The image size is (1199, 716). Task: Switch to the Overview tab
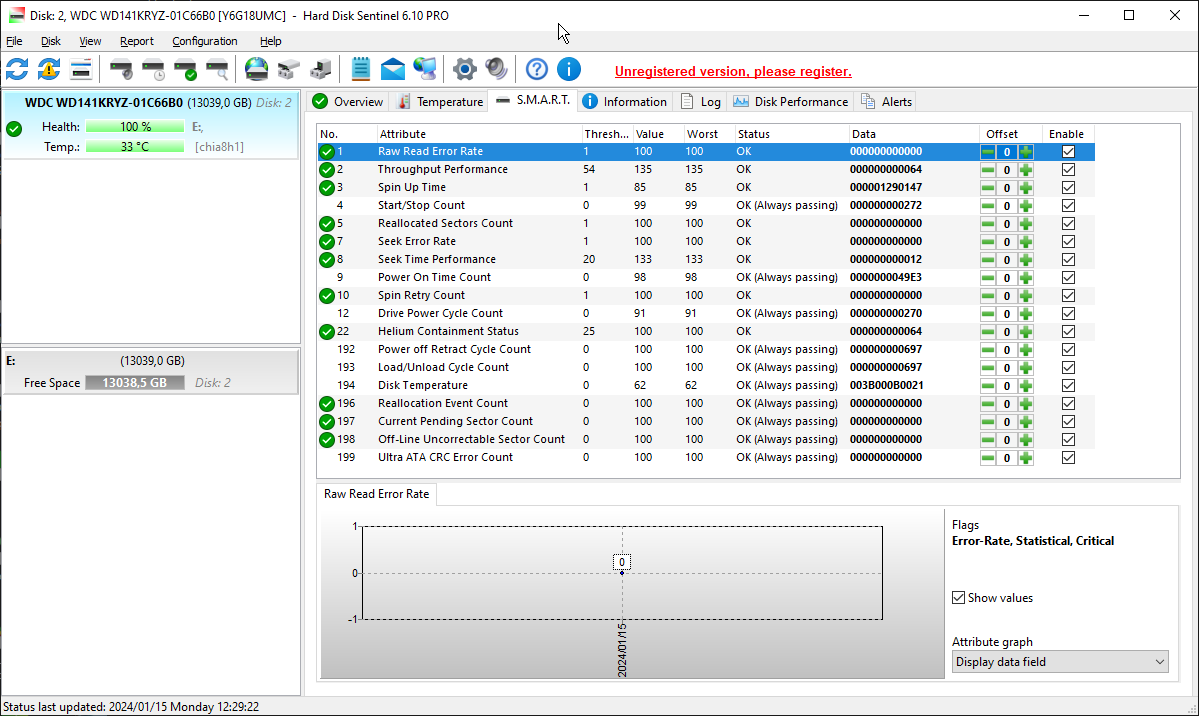coord(349,102)
